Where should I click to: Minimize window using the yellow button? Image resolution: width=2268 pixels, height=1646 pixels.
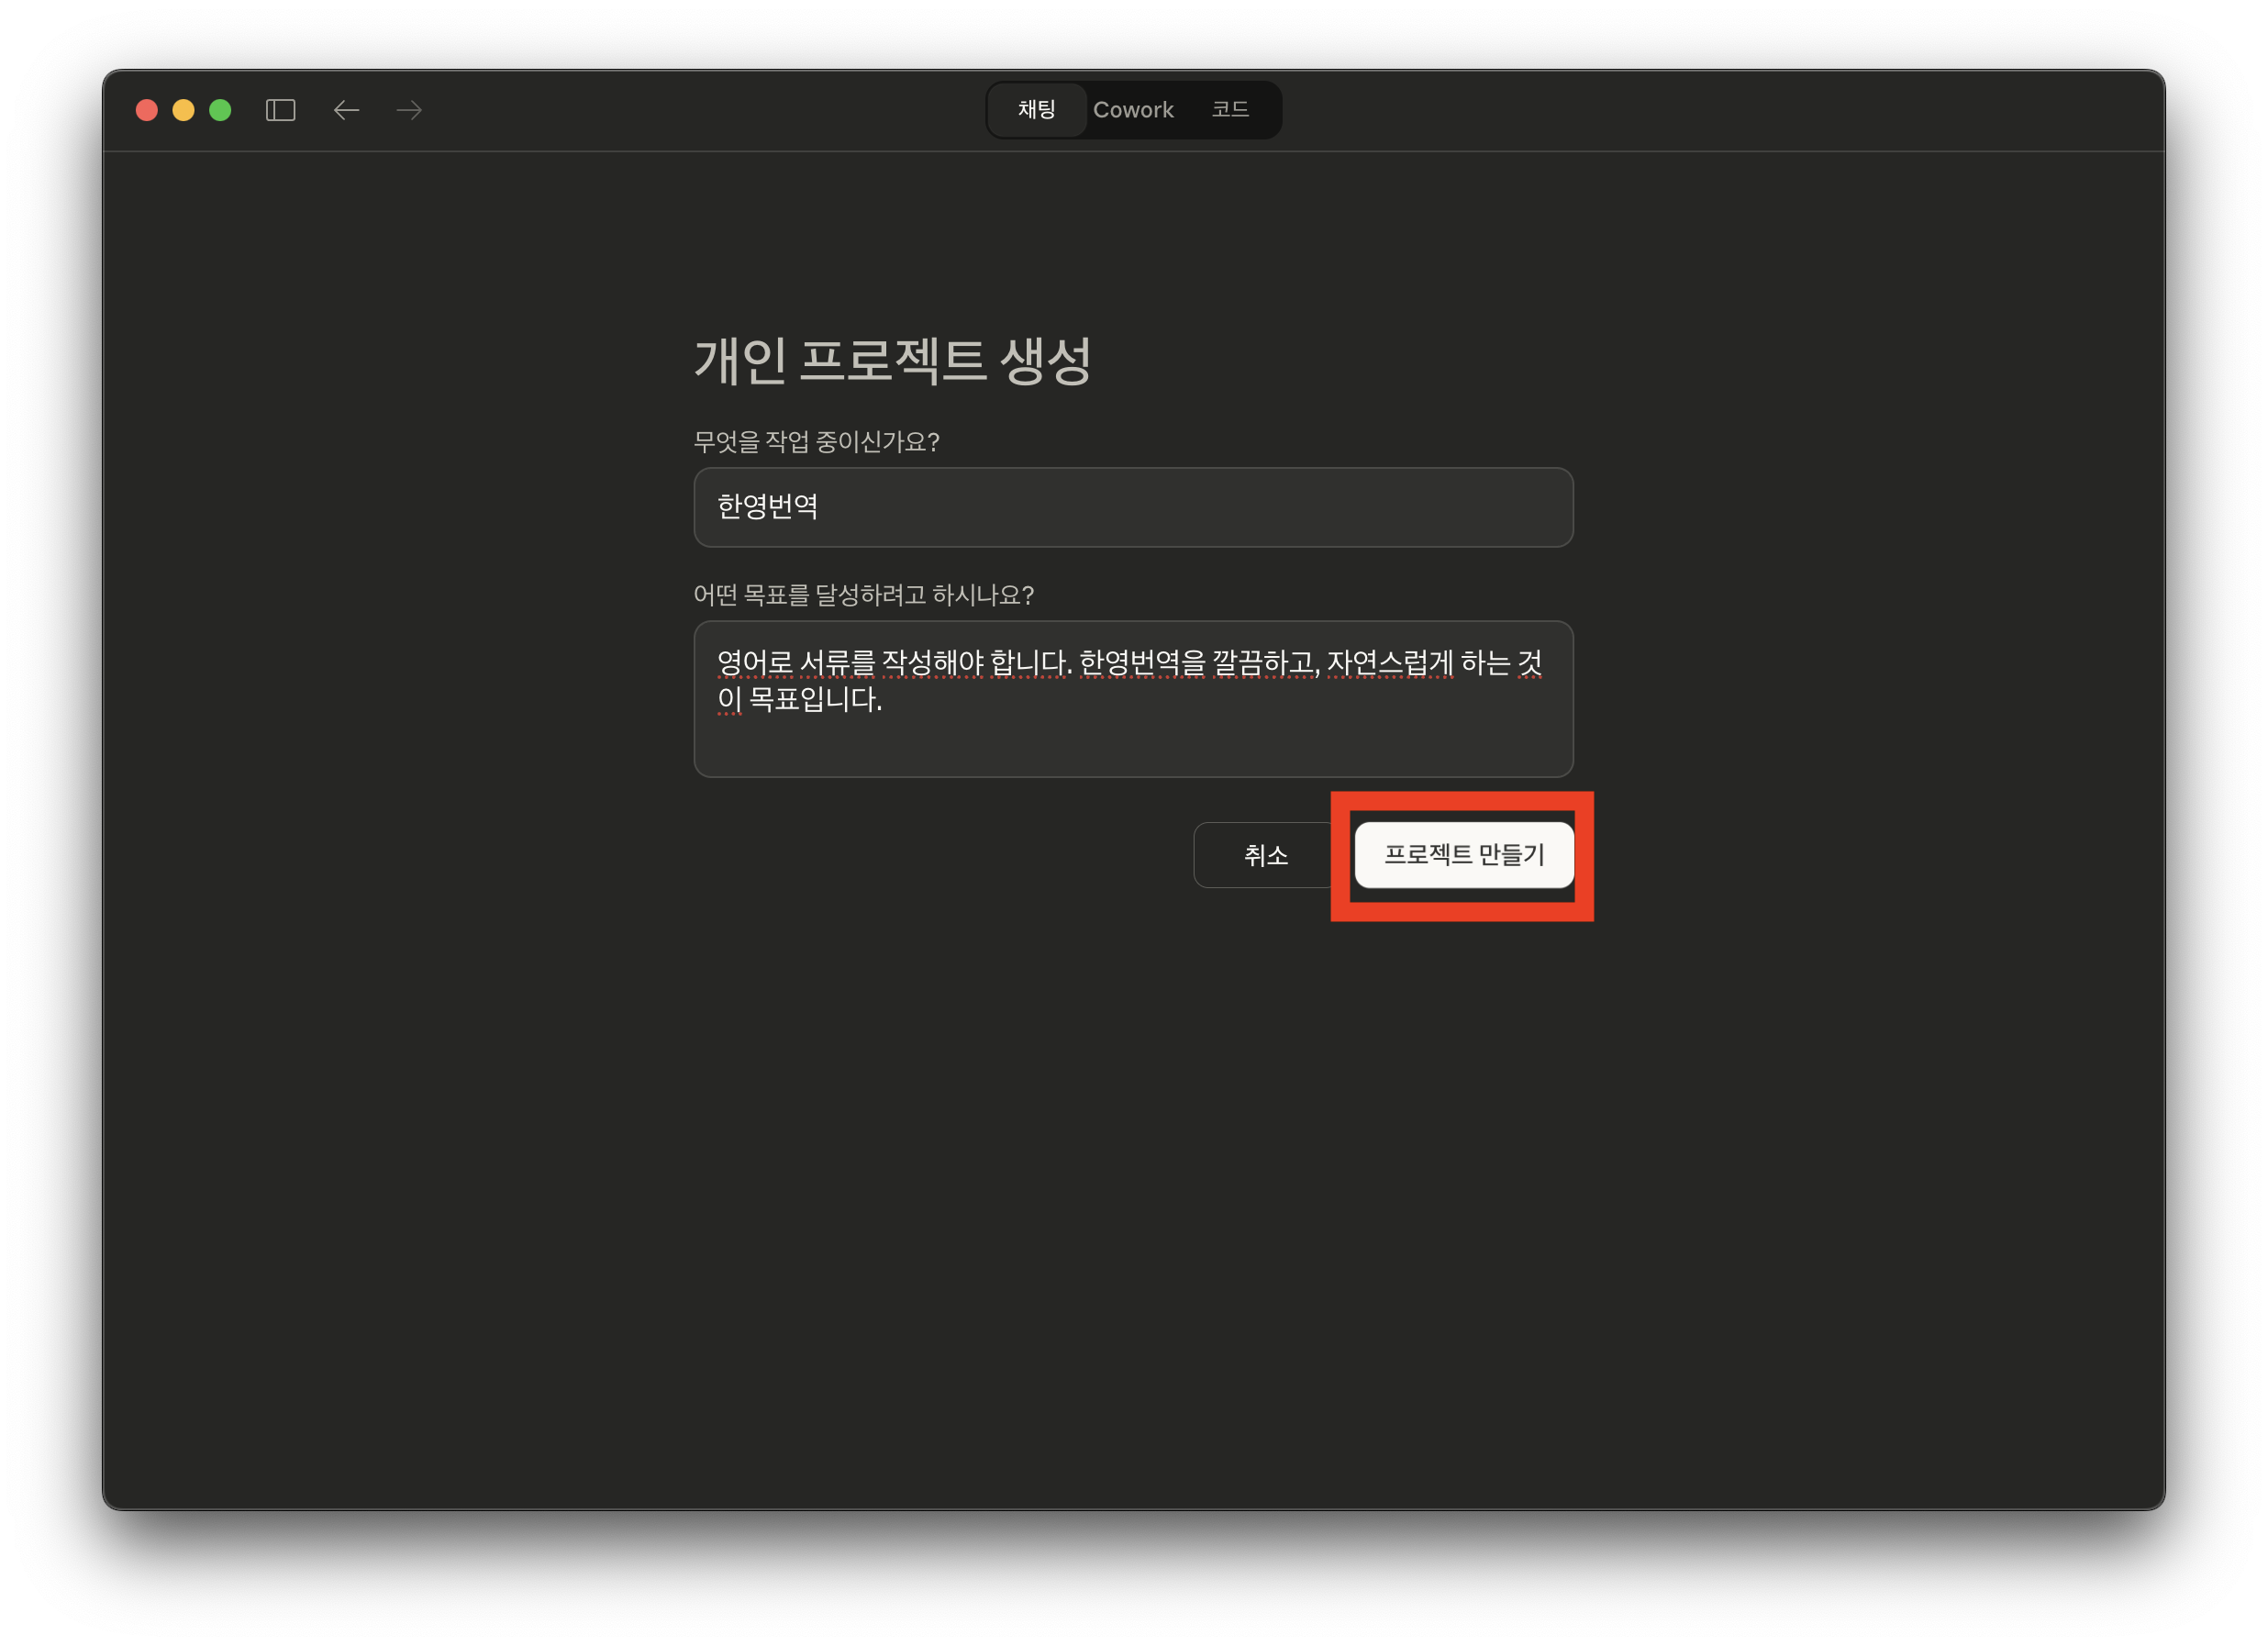point(183,110)
